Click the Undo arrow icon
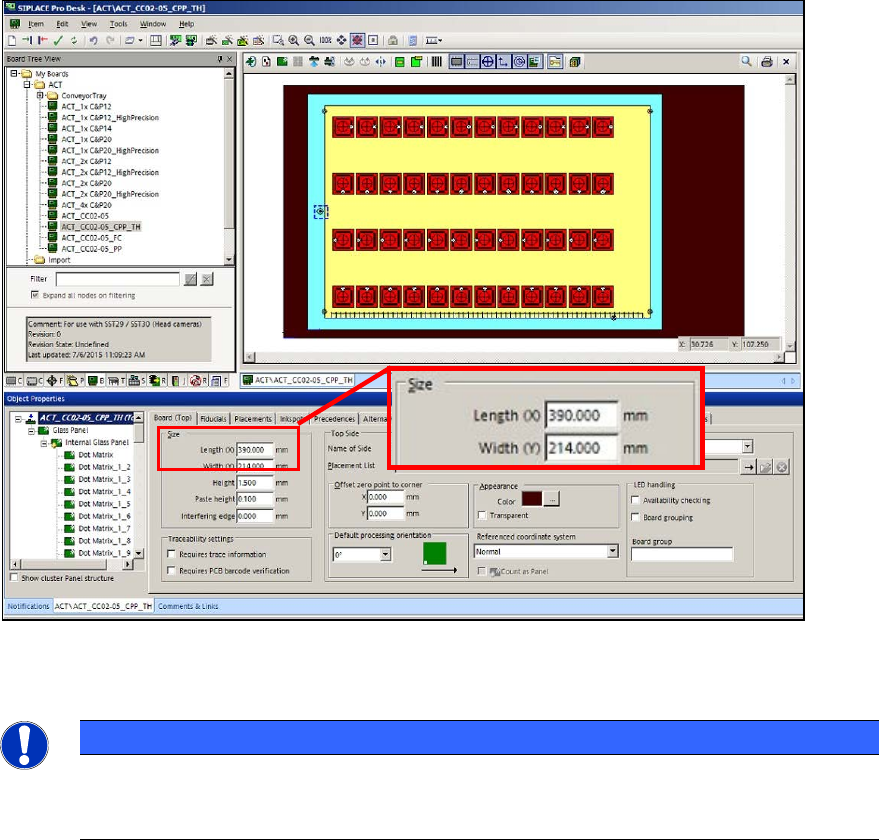 (x=94, y=40)
